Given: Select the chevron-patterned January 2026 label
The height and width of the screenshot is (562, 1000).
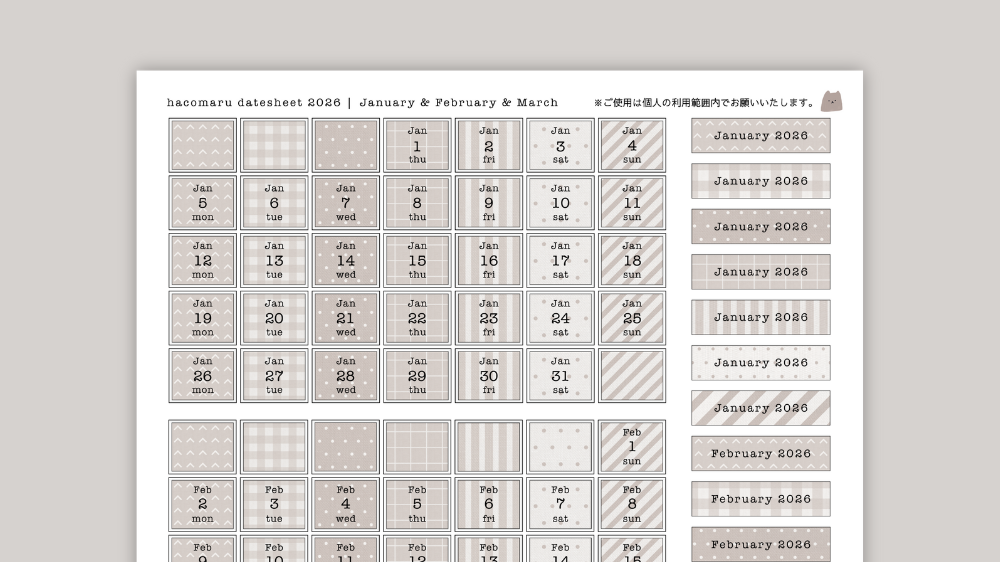Looking at the screenshot, I should click(x=760, y=136).
